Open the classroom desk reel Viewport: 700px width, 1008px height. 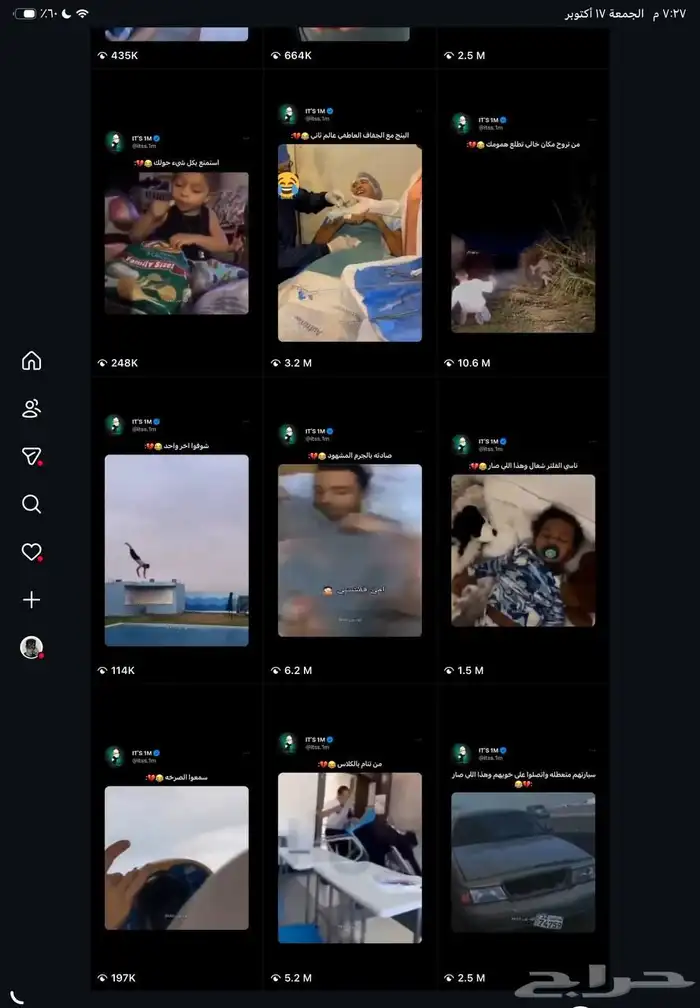[349, 858]
